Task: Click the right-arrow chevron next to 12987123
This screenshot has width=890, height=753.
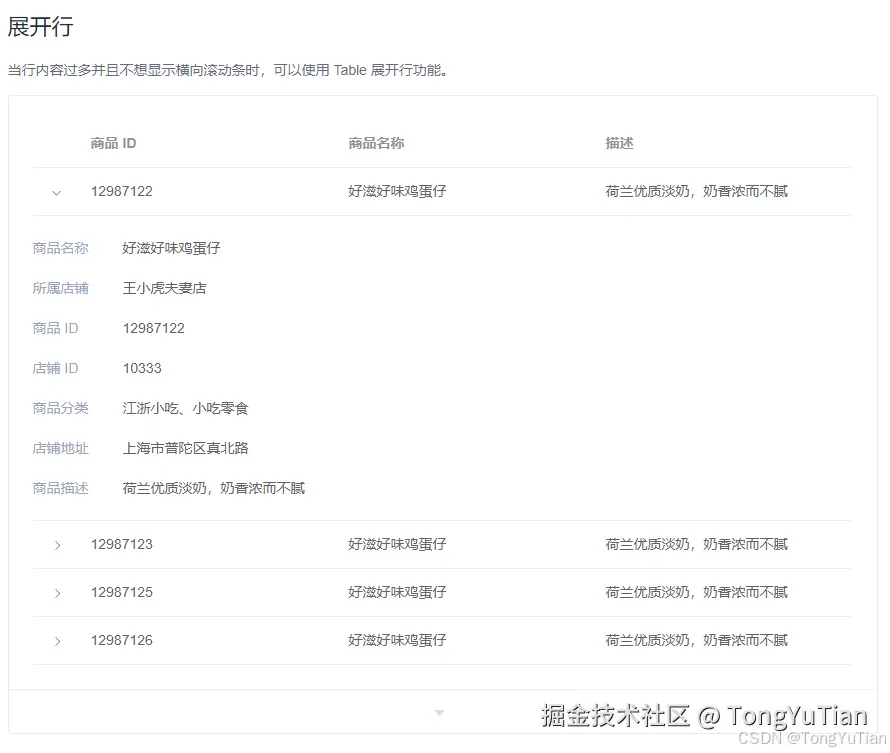Action: tap(57, 545)
